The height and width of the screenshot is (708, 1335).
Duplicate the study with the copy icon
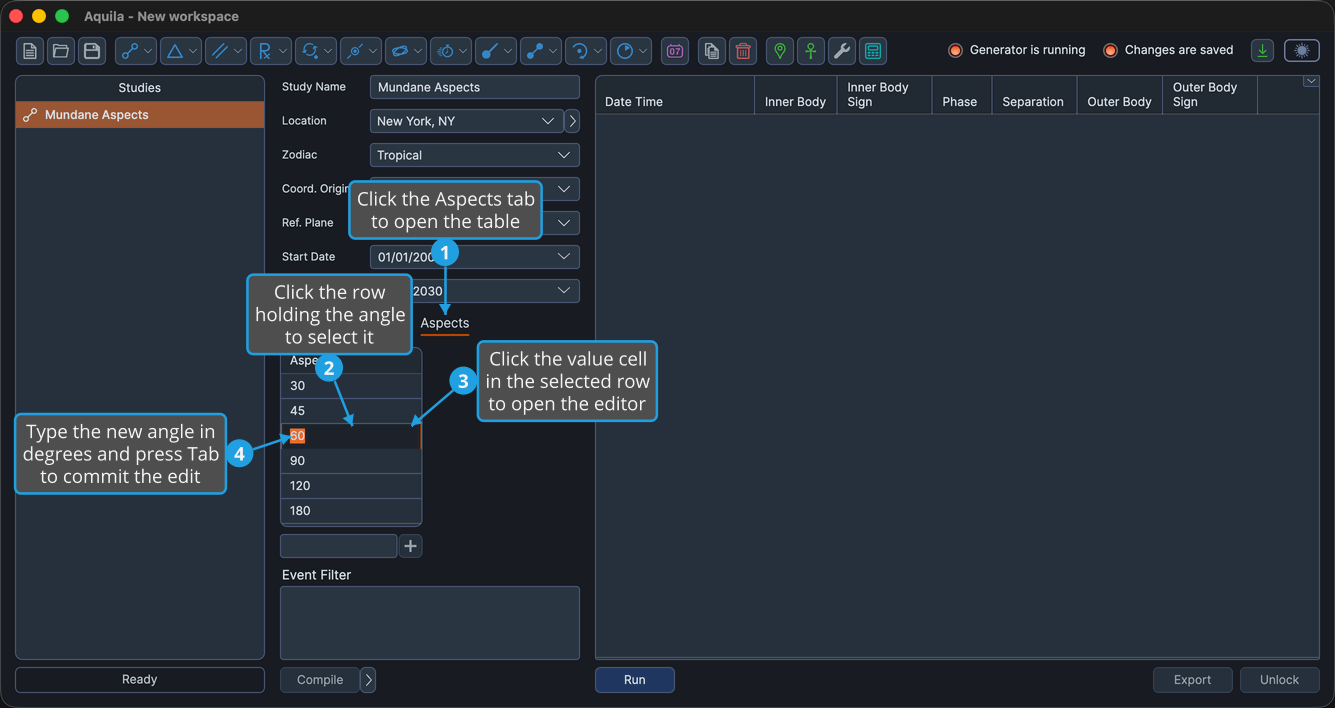(712, 51)
